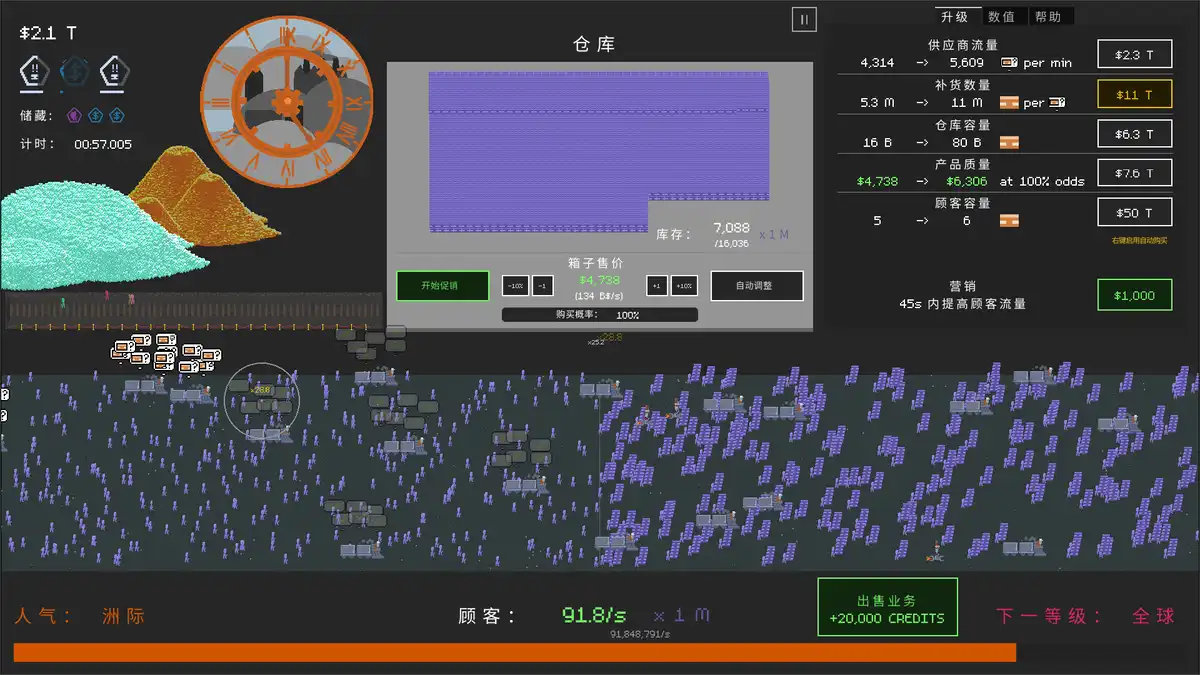The width and height of the screenshot is (1200, 675).
Task: Click the circled cart marked 28.8
Action: point(262,399)
